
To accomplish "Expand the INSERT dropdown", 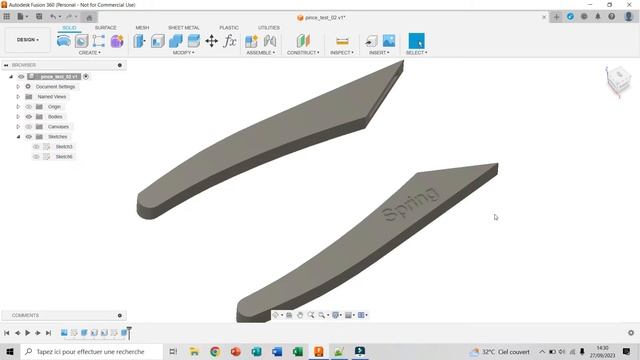I will coord(379,53).
